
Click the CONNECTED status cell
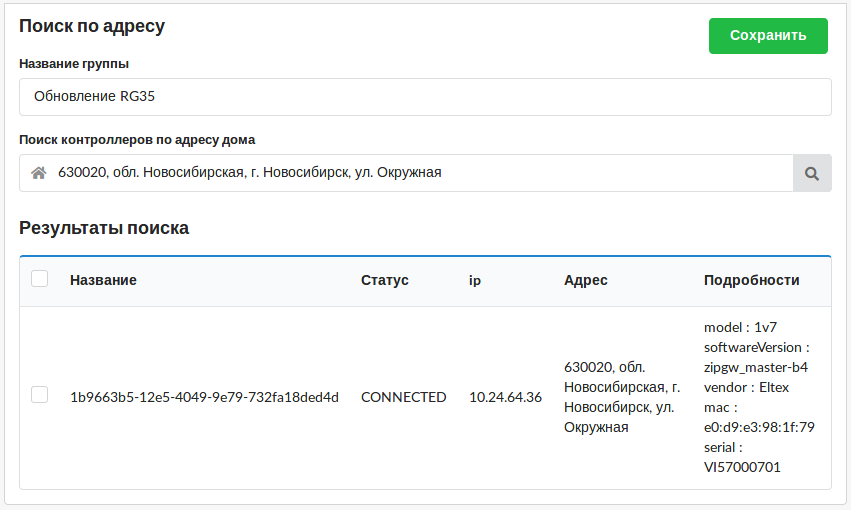pyautogui.click(x=403, y=397)
